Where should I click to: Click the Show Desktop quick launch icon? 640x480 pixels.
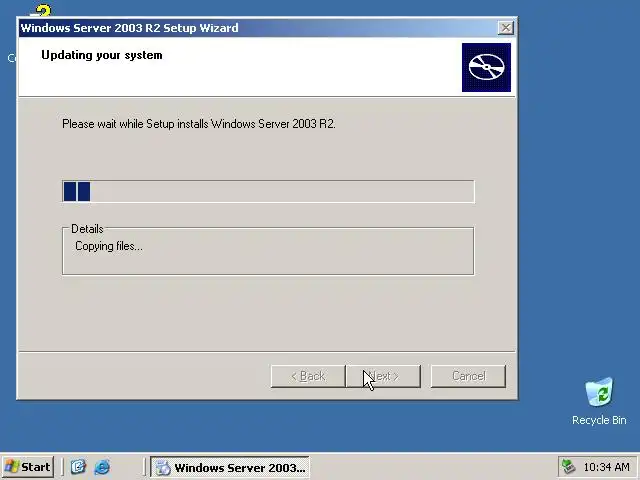(x=78, y=467)
